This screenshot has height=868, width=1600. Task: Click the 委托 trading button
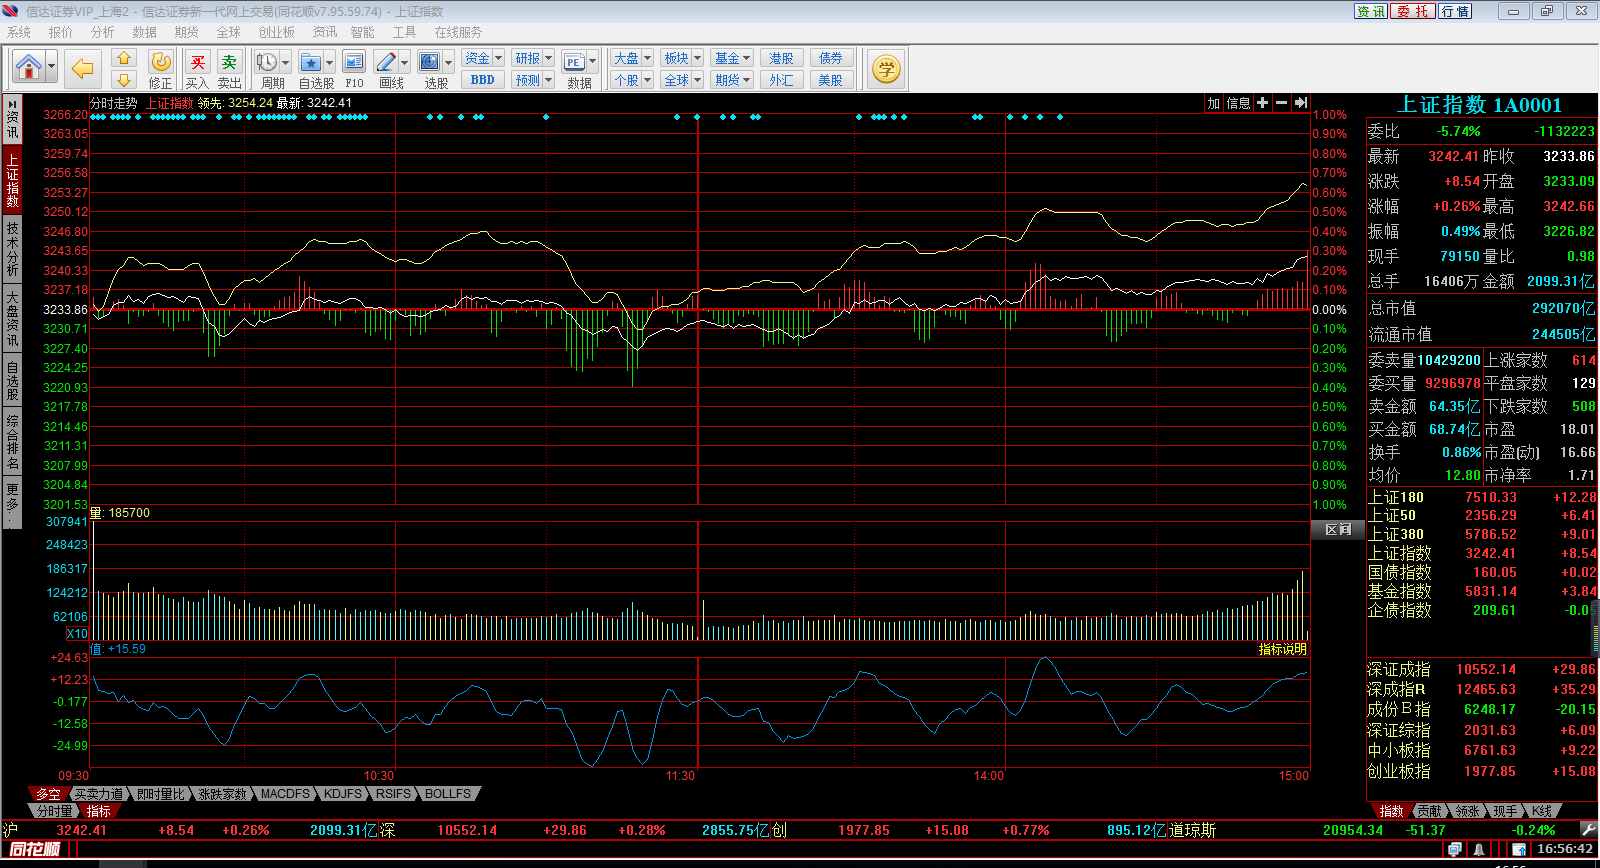(x=1413, y=11)
